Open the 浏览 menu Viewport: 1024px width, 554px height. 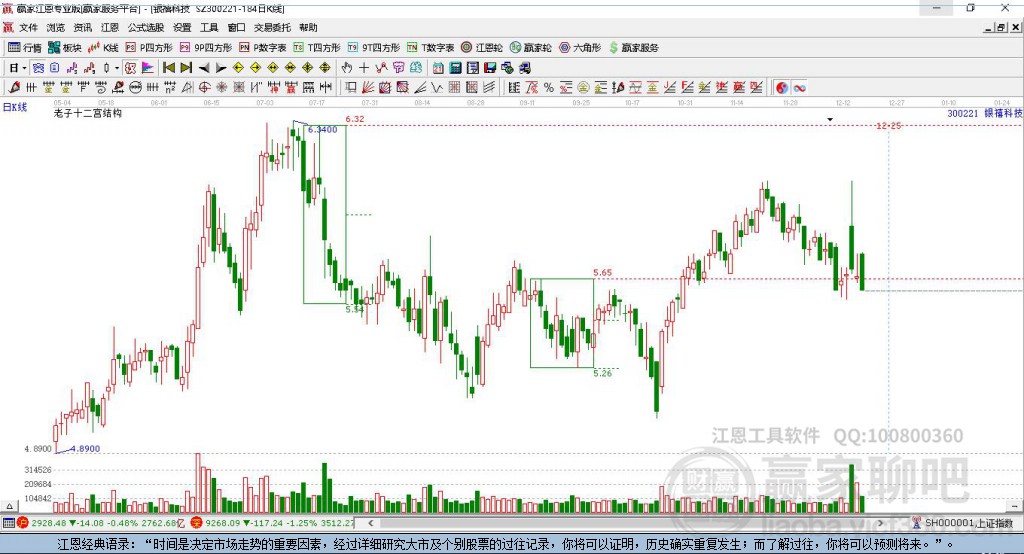56,27
